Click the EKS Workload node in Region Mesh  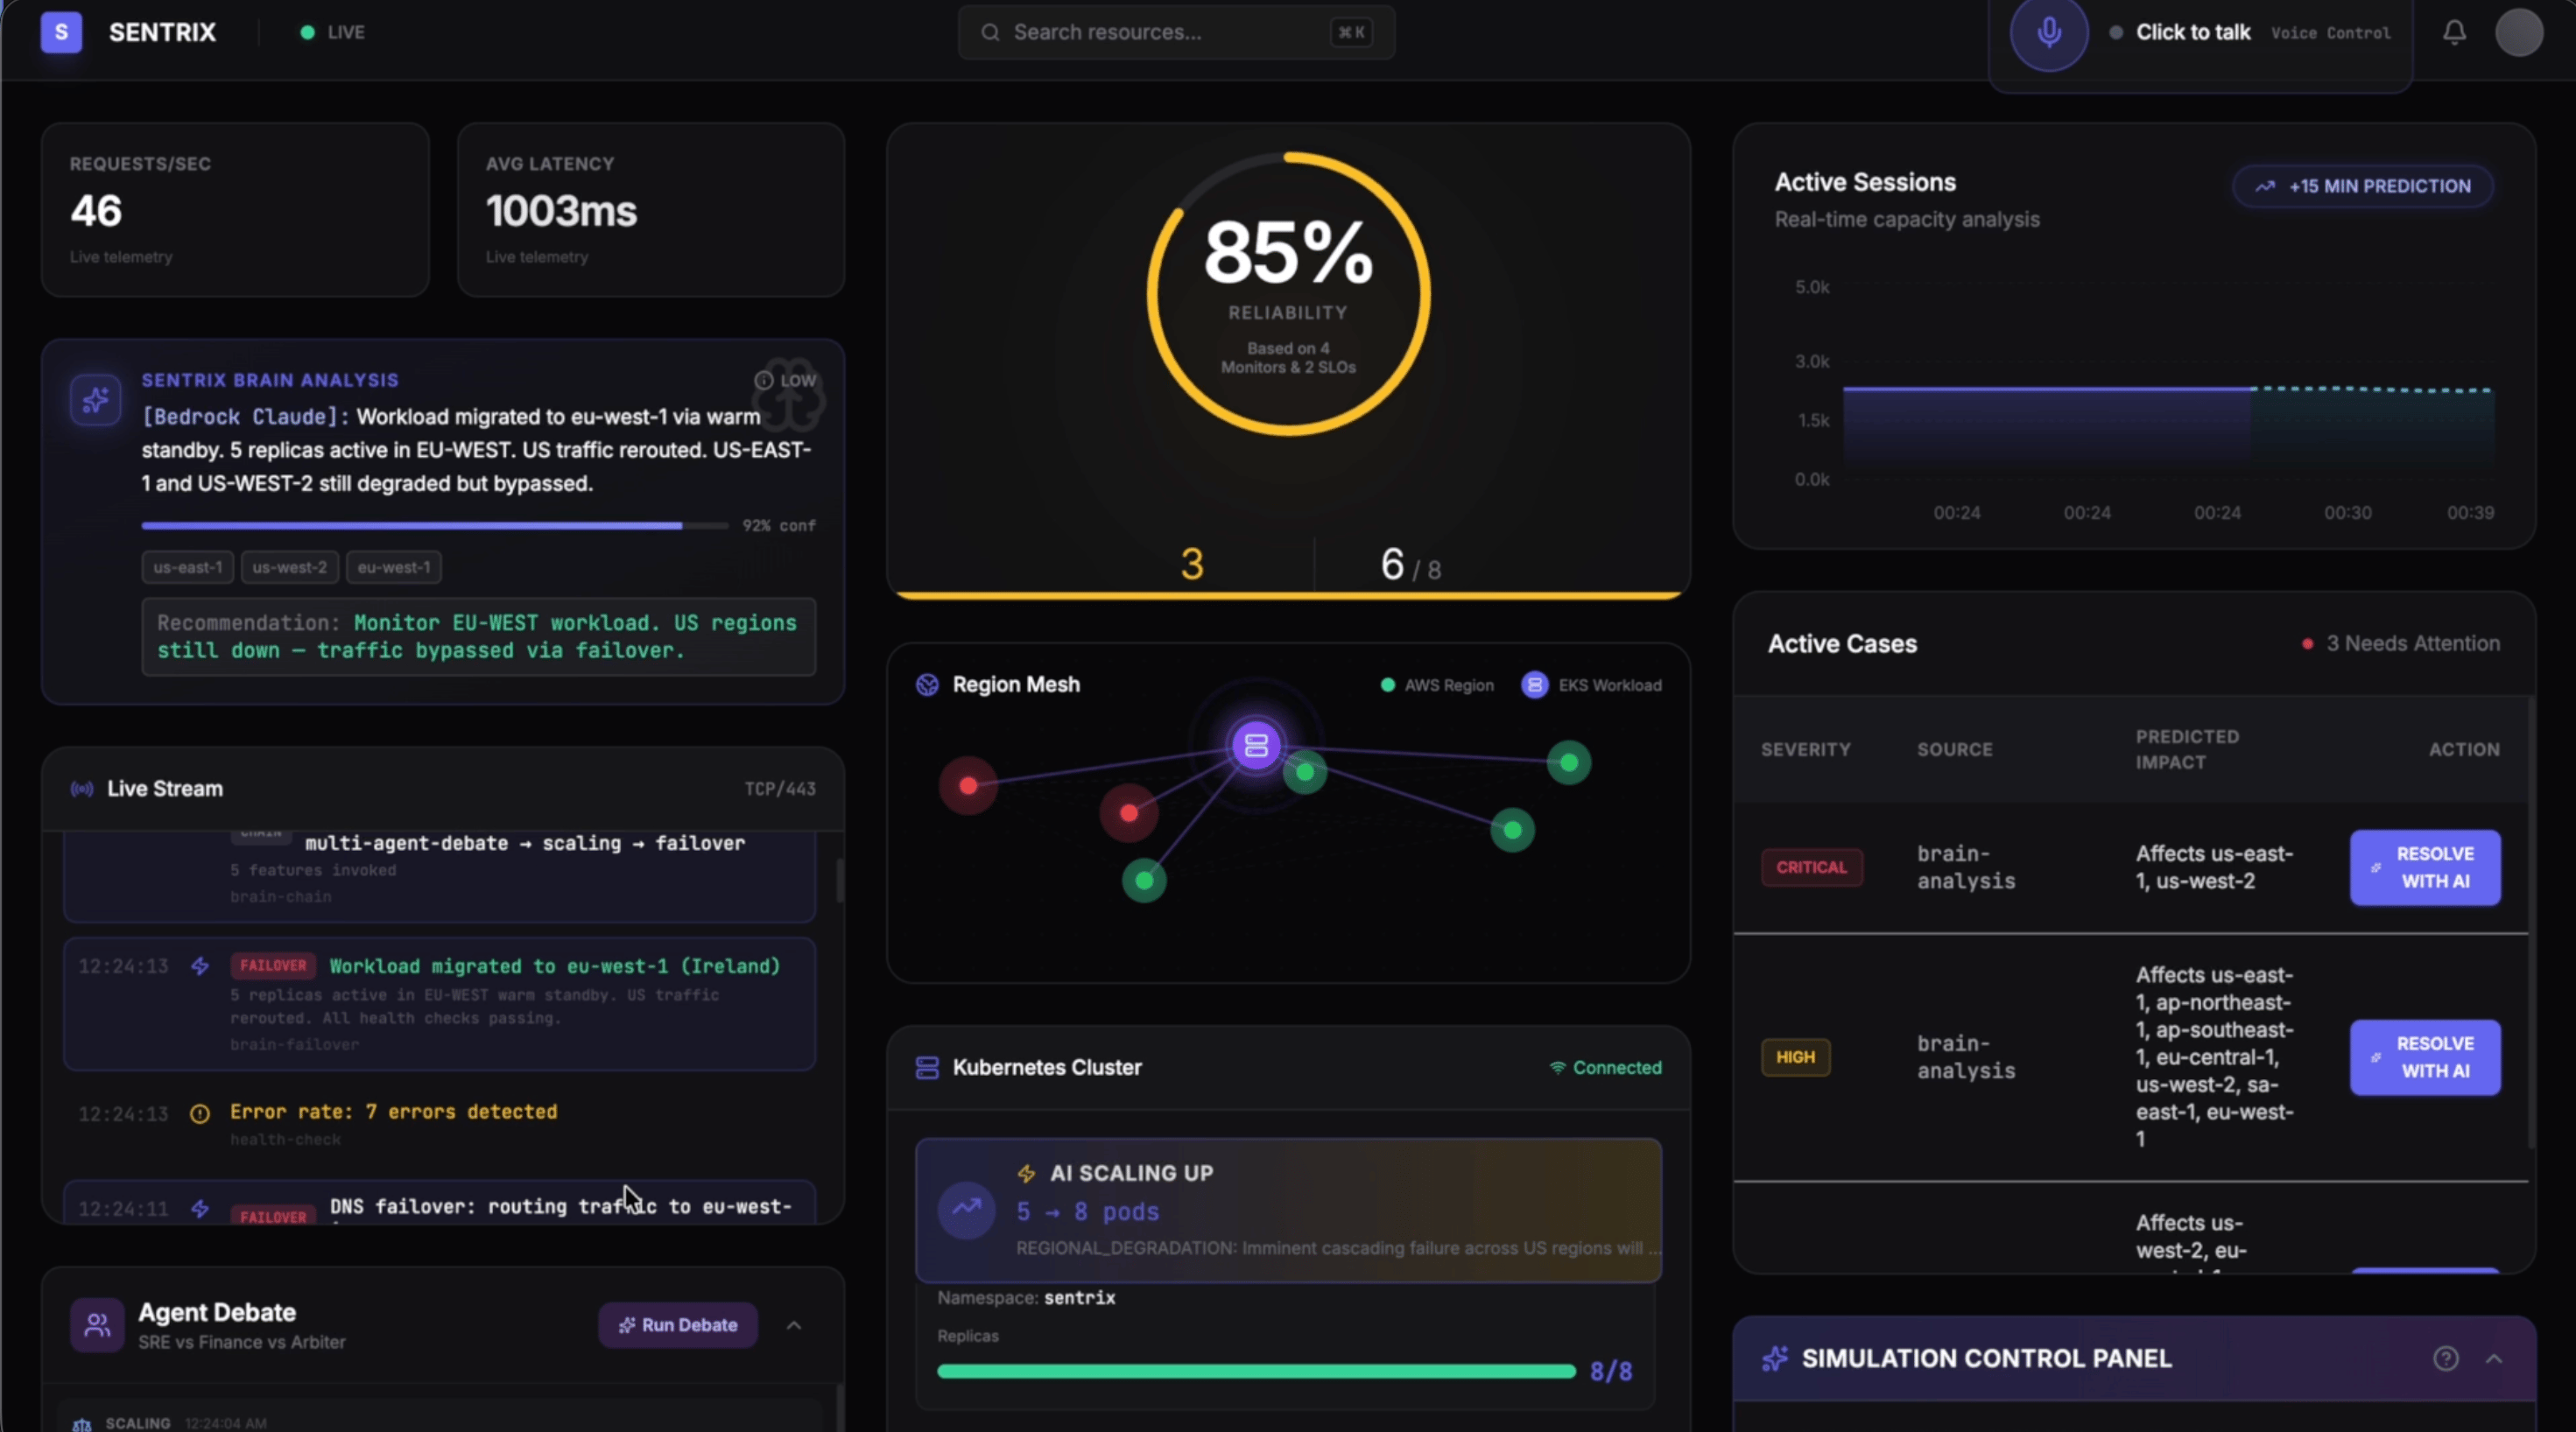pyautogui.click(x=1256, y=745)
